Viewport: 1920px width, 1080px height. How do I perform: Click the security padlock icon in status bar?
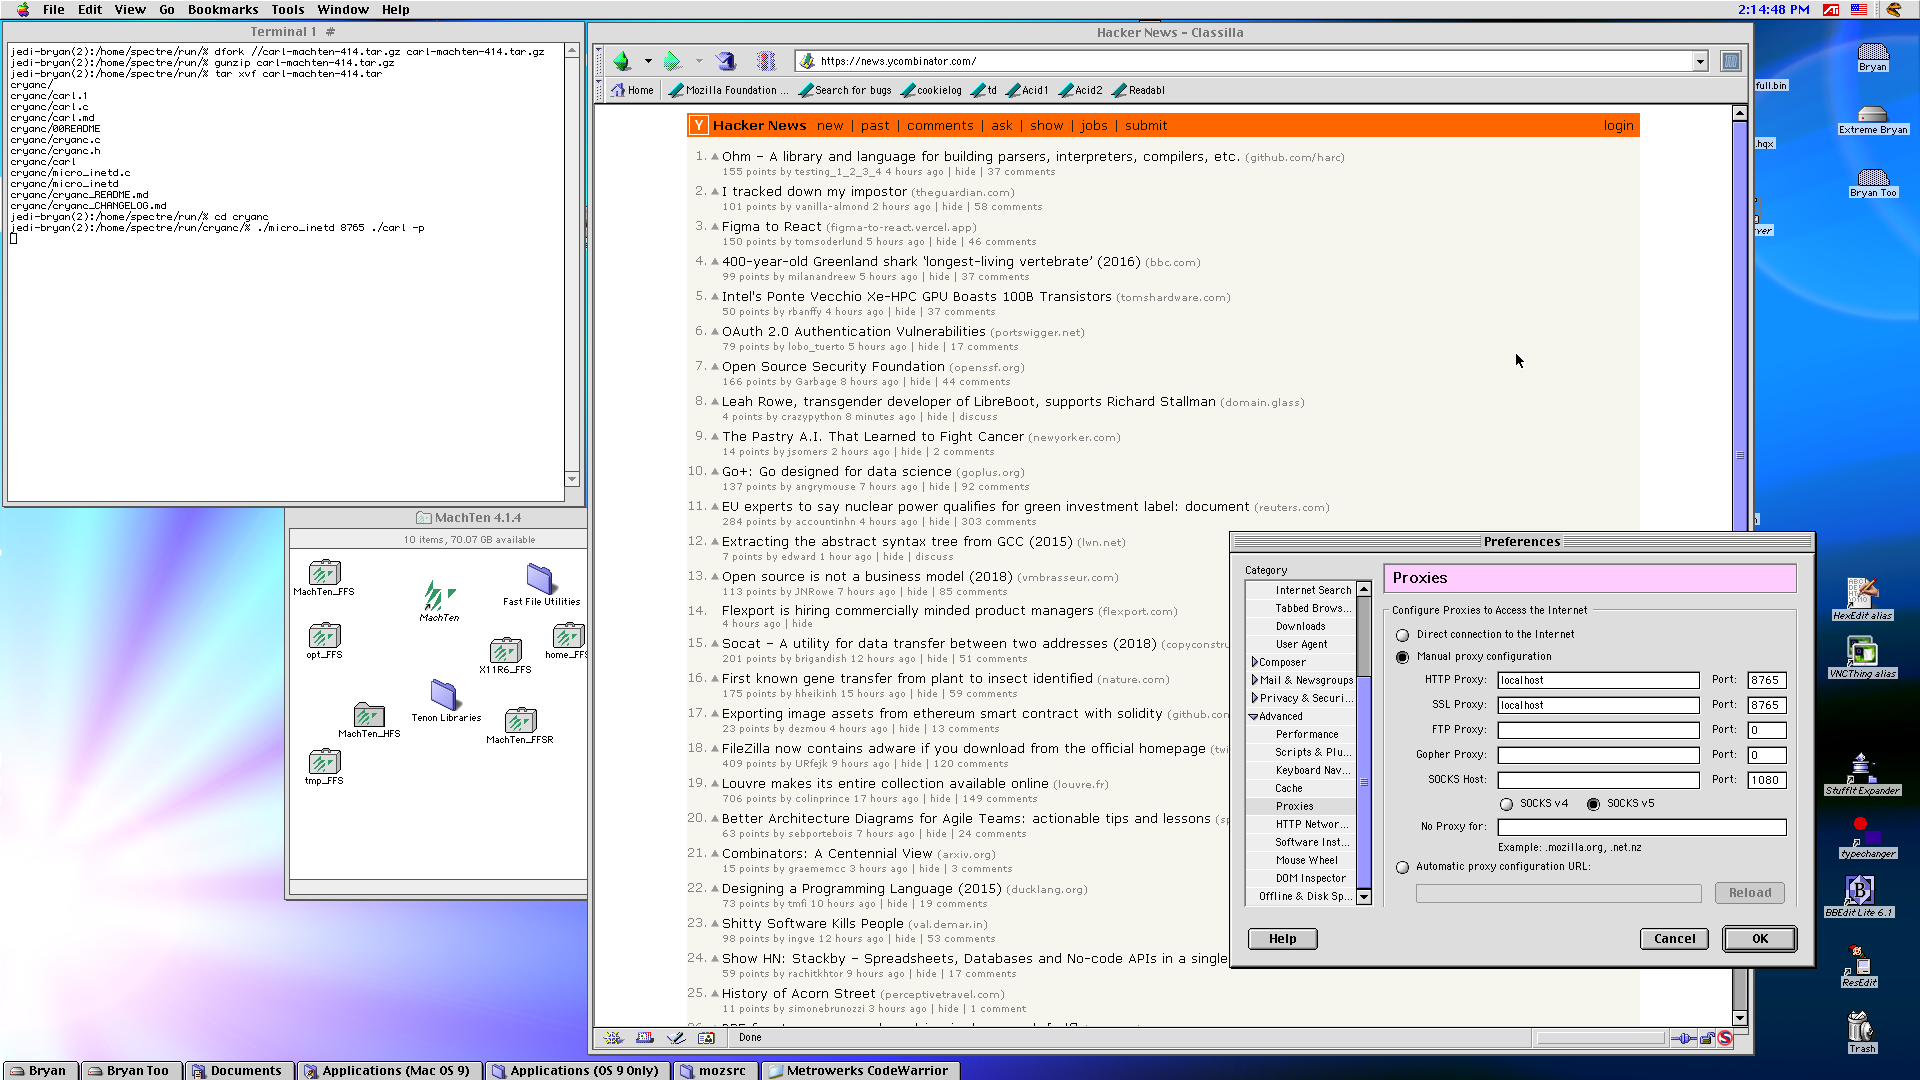click(1708, 1038)
